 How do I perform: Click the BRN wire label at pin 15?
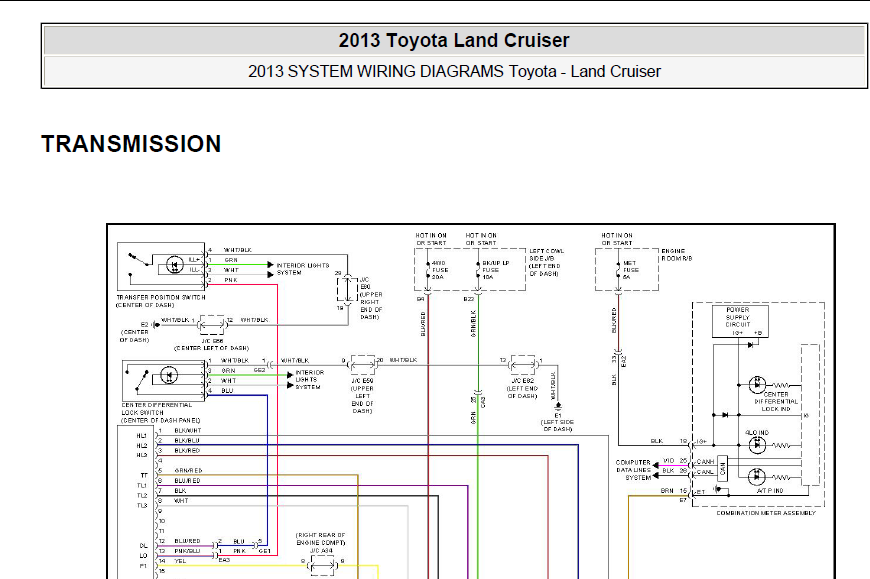pyautogui.click(x=667, y=491)
